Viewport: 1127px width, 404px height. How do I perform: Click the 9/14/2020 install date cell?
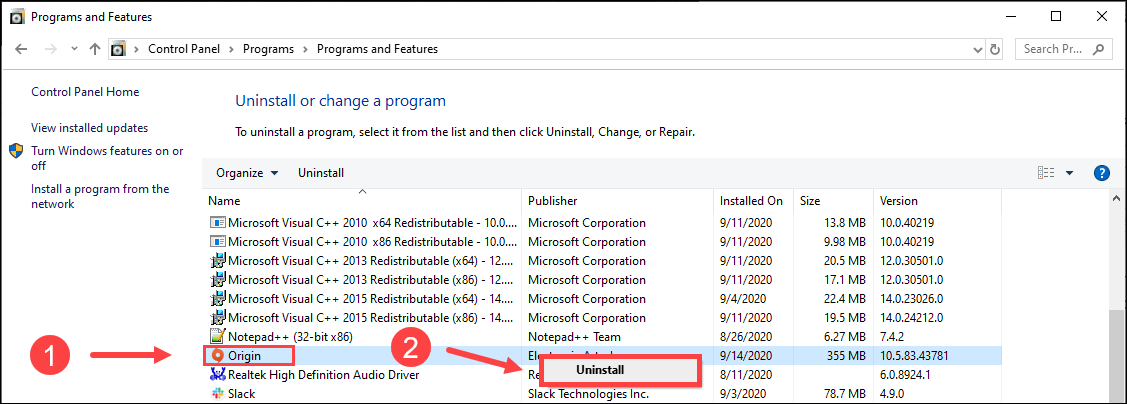(746, 355)
